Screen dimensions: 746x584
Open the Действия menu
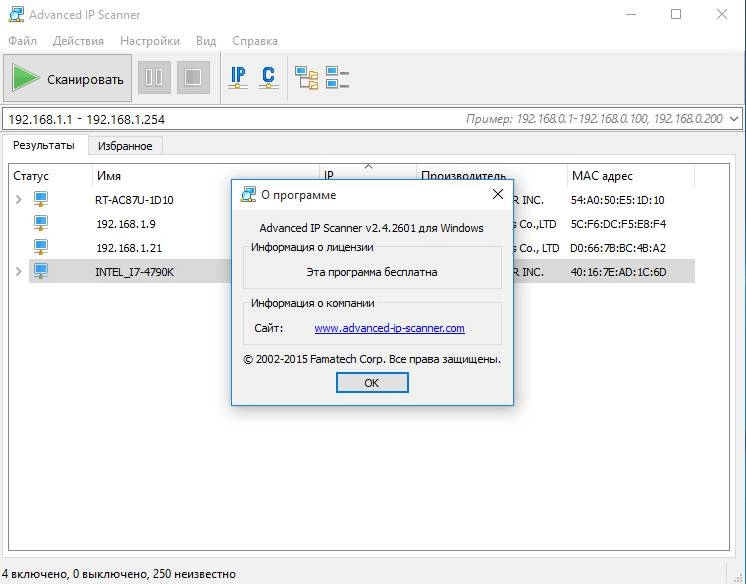(x=78, y=41)
